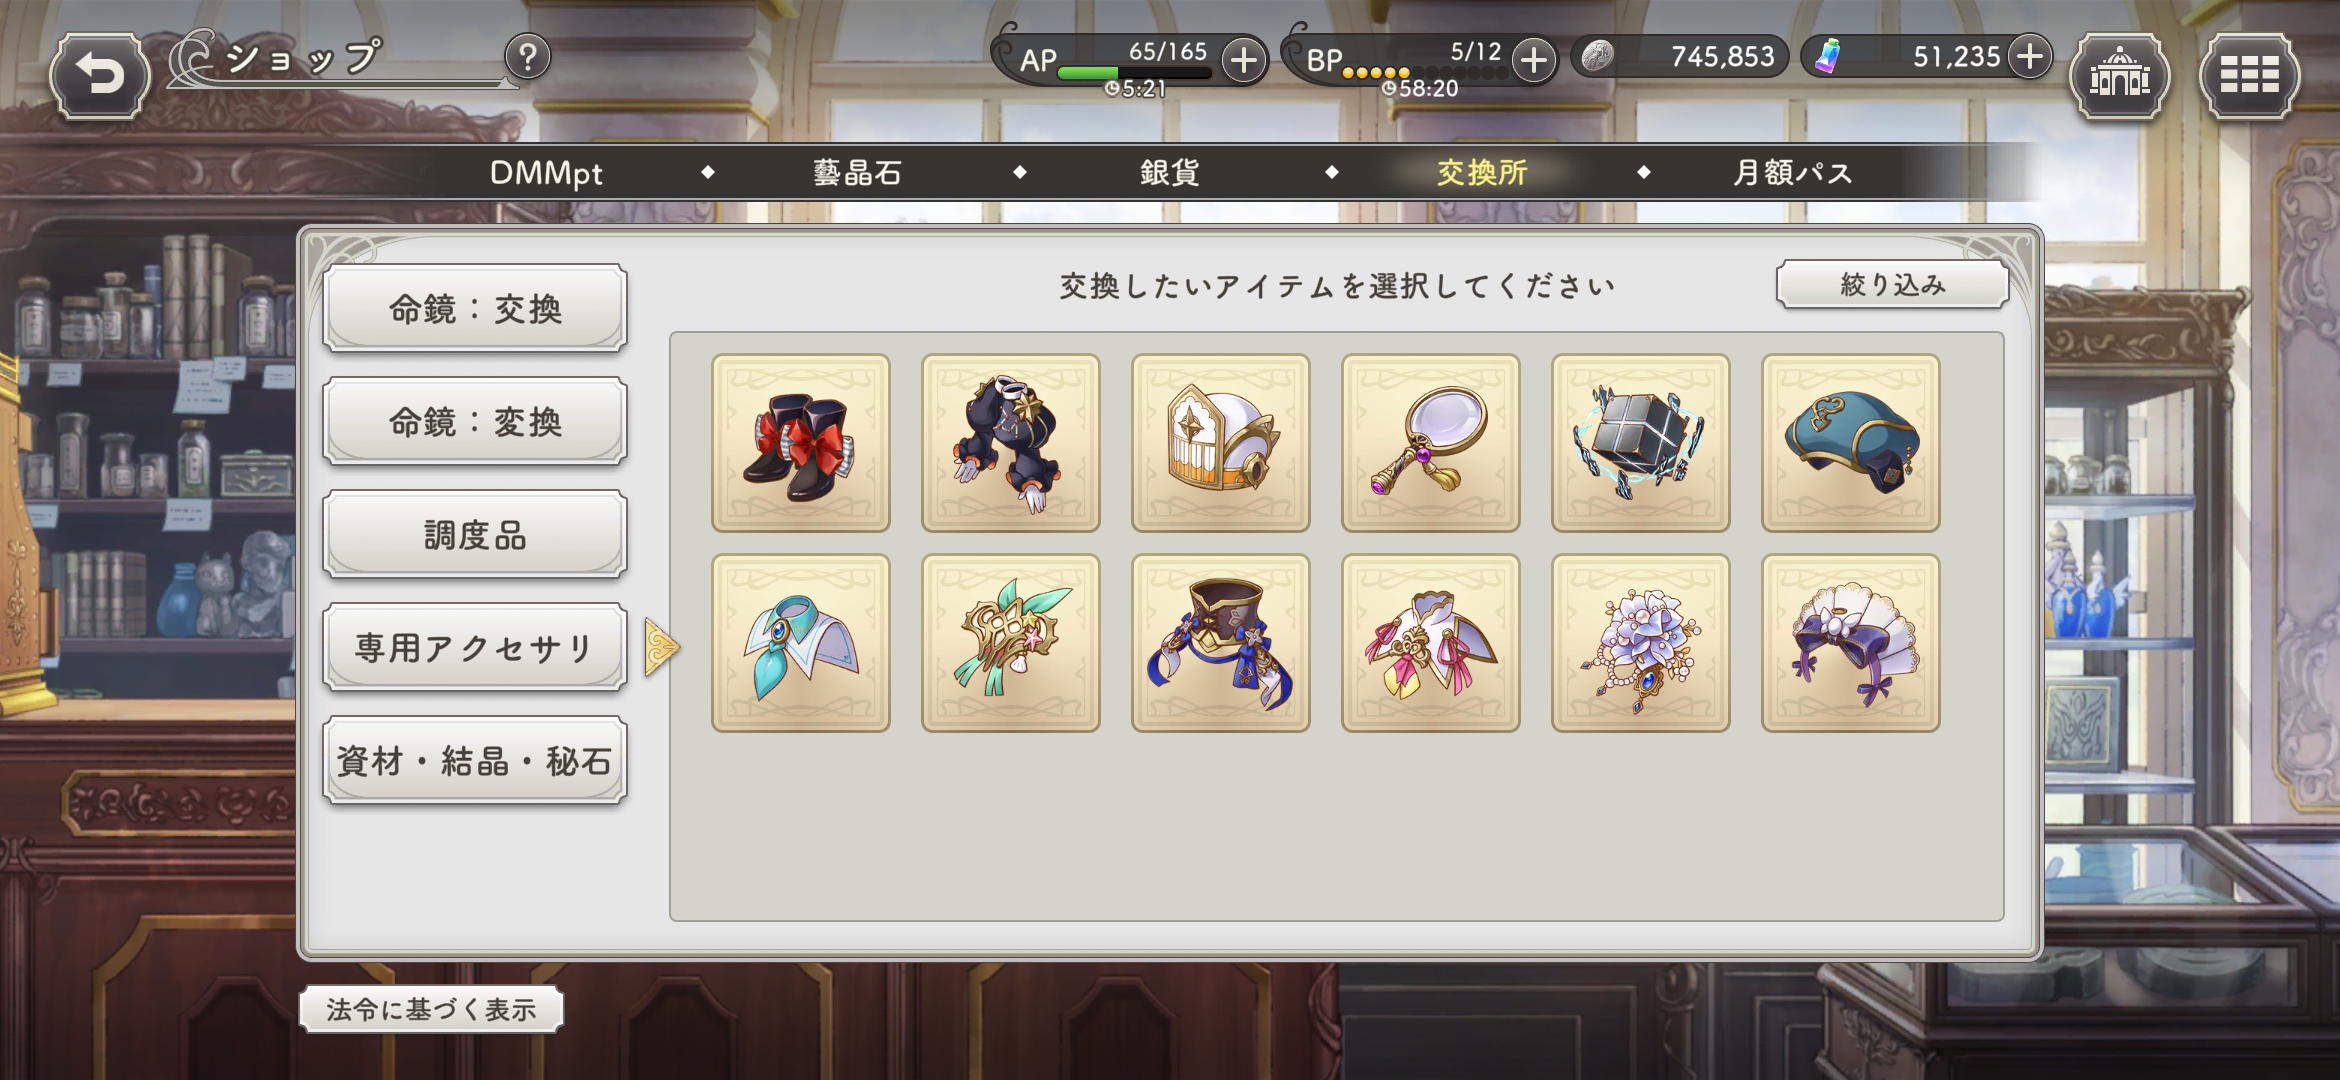
Task: Switch to the DMMpt tab
Action: click(546, 172)
